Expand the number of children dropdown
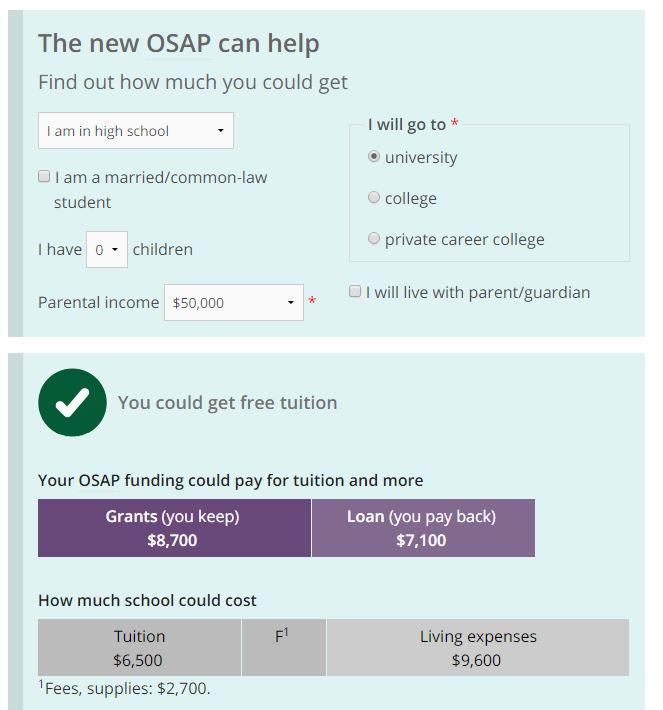 click(107, 249)
